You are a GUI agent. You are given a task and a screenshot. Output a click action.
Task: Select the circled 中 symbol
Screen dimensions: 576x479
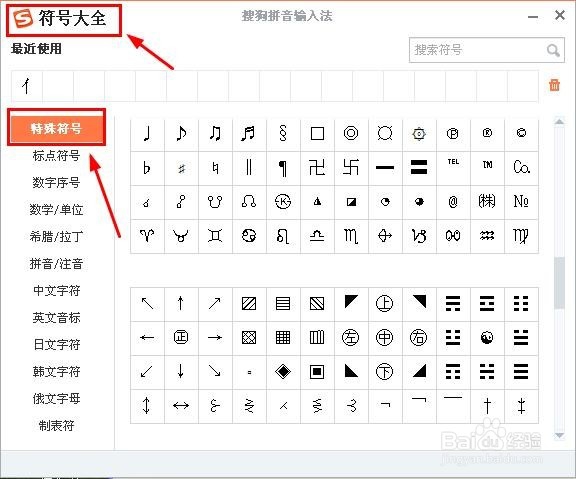pos(385,338)
